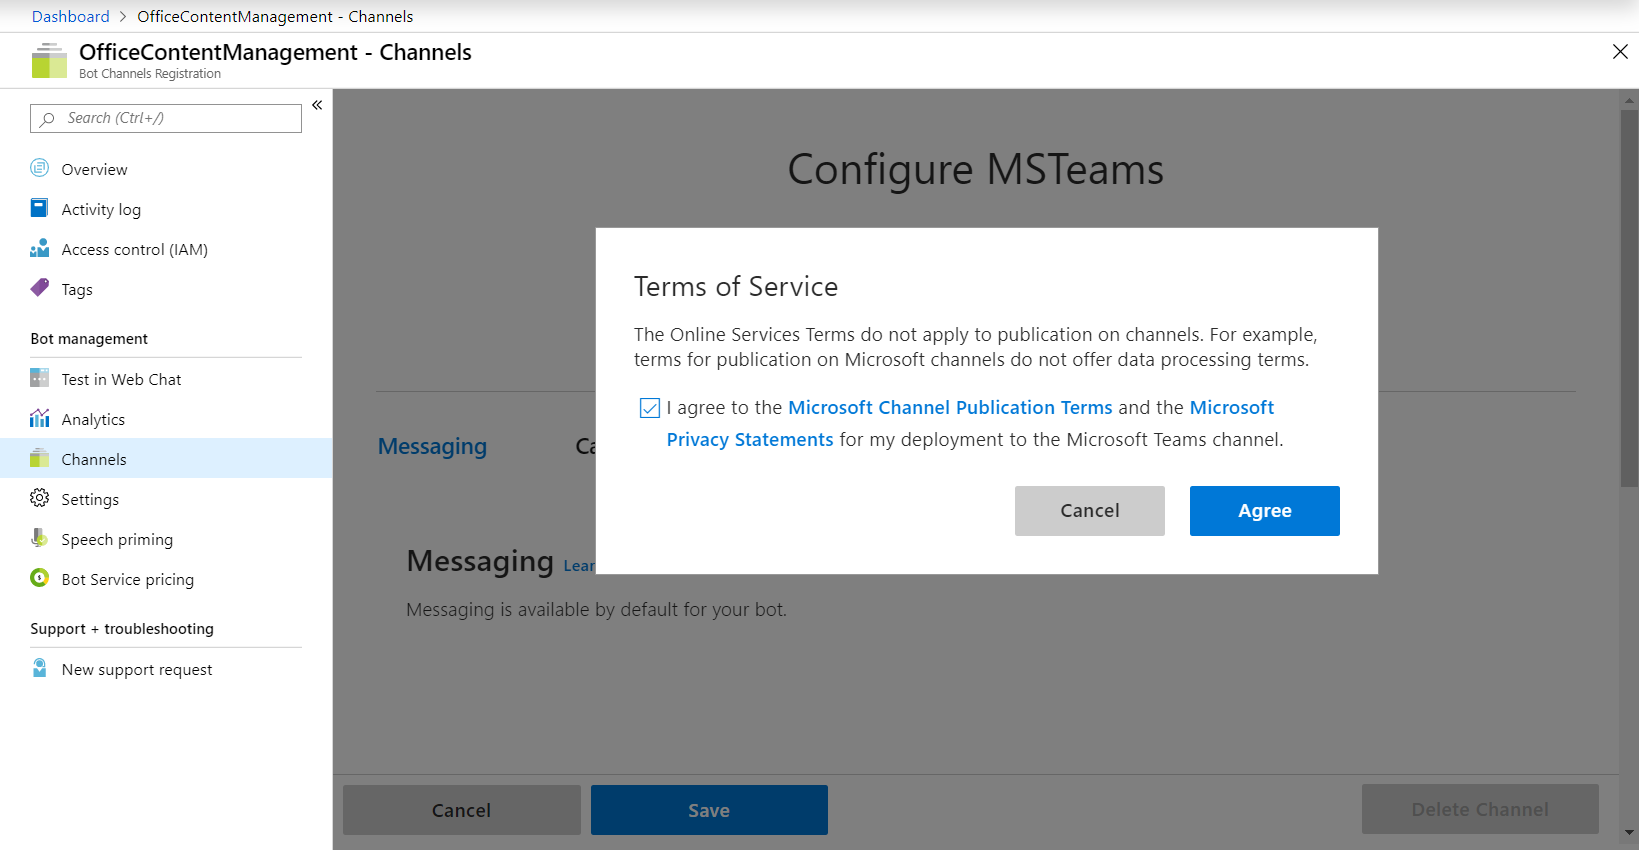Open the Analytics chart icon
Viewport: 1639px width, 850px height.
(x=40, y=418)
